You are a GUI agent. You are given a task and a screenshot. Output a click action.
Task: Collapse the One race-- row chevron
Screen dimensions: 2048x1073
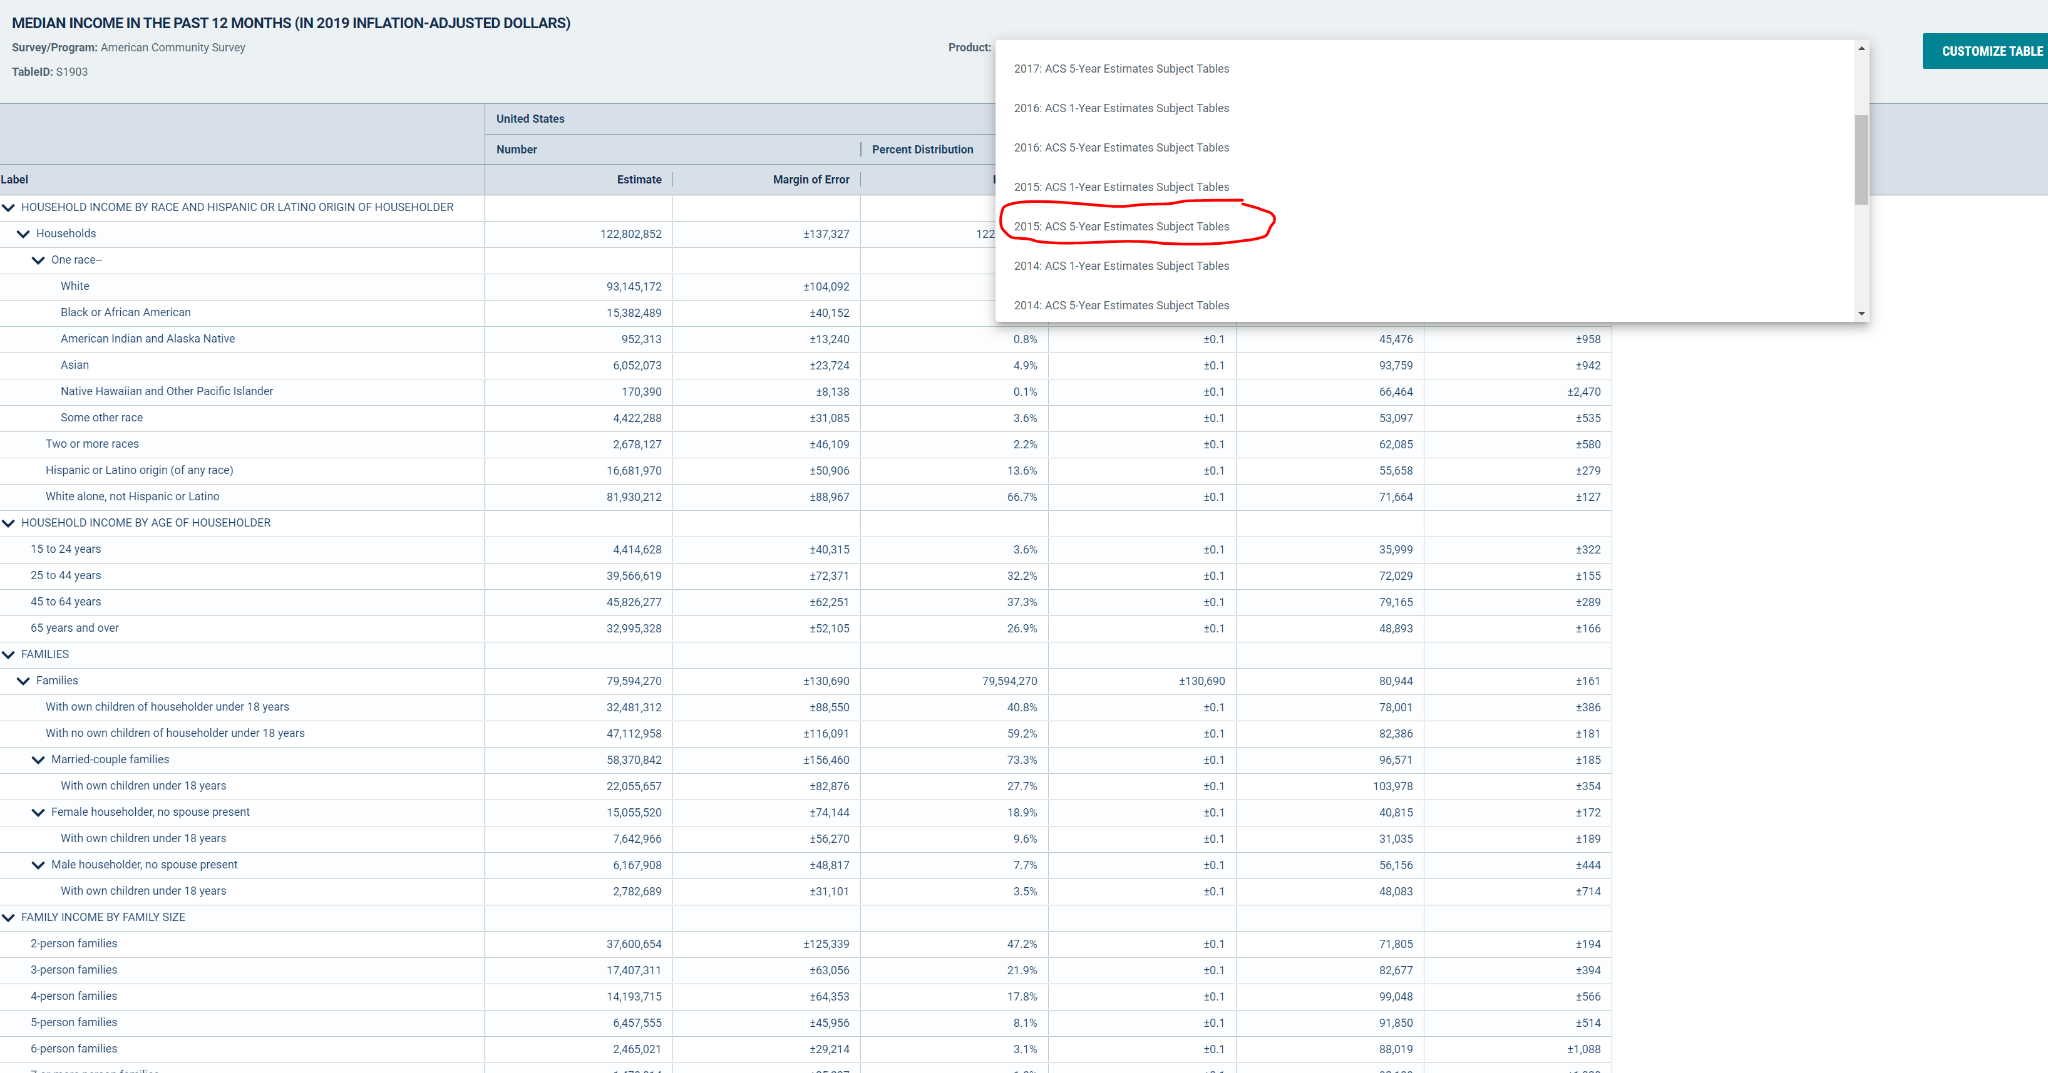pos(38,260)
